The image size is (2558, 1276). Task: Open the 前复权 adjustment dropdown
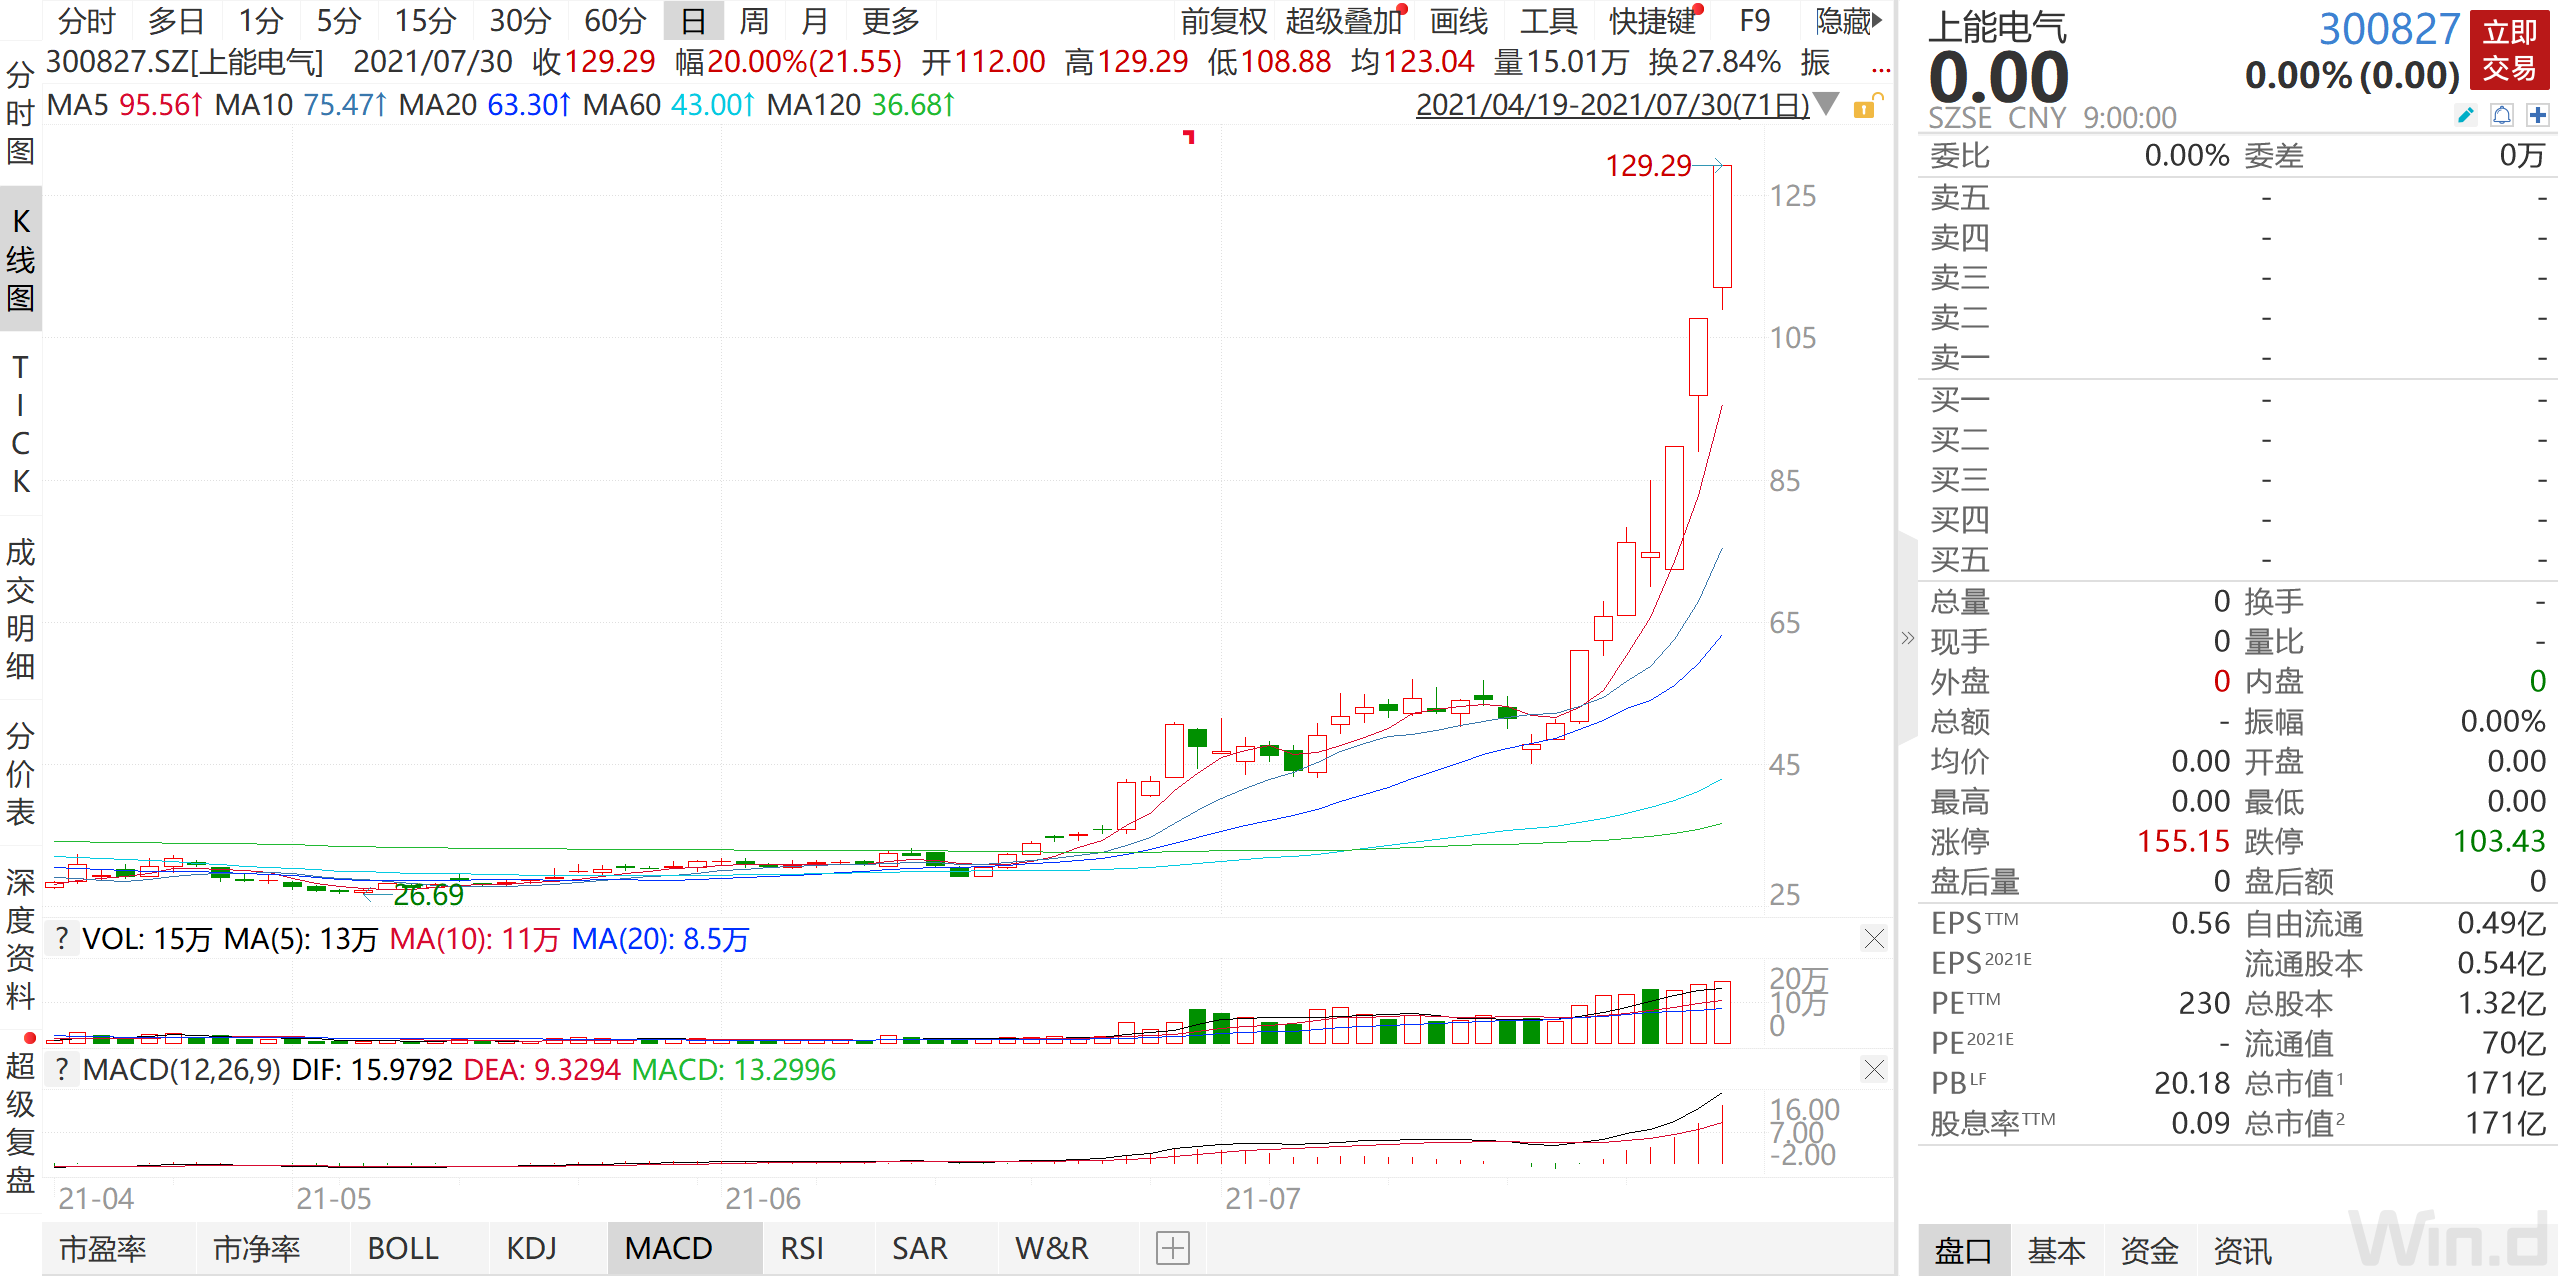(x=1223, y=20)
